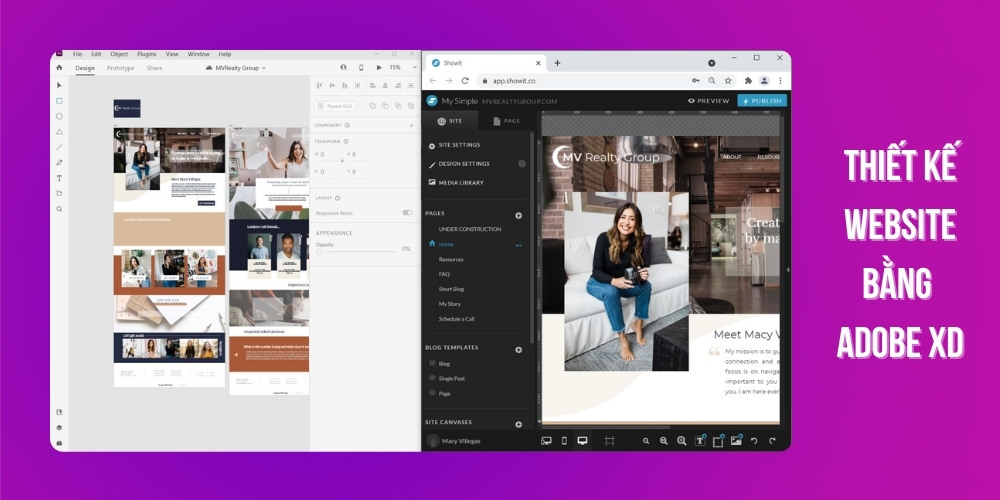Switch to the Prototype tab in XD

[121, 68]
